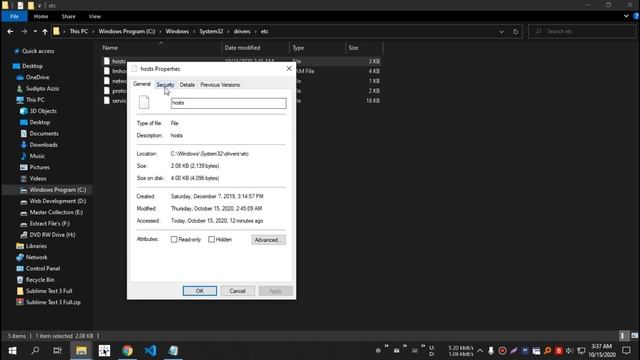This screenshot has width=640, height=360.
Task: Open volume control in tray
Action: pyautogui.click(x=570, y=351)
